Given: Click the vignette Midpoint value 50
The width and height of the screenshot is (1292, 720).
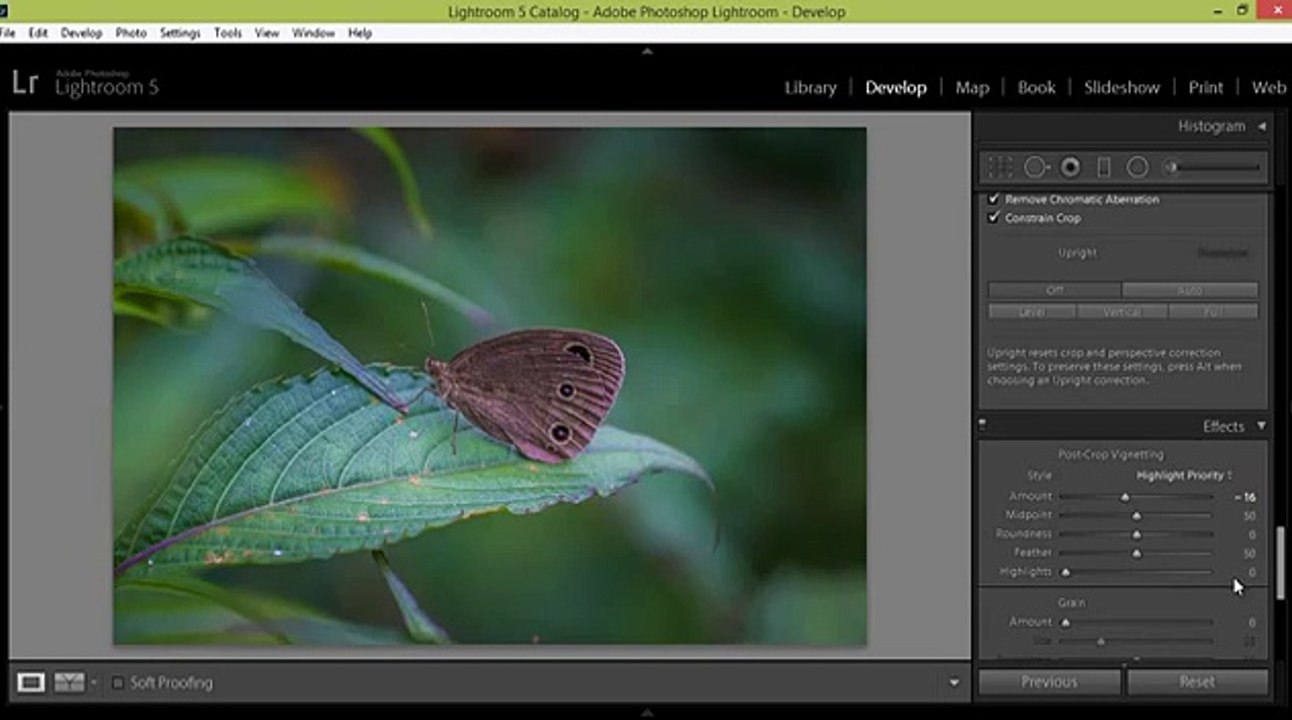Looking at the screenshot, I should tap(1249, 516).
